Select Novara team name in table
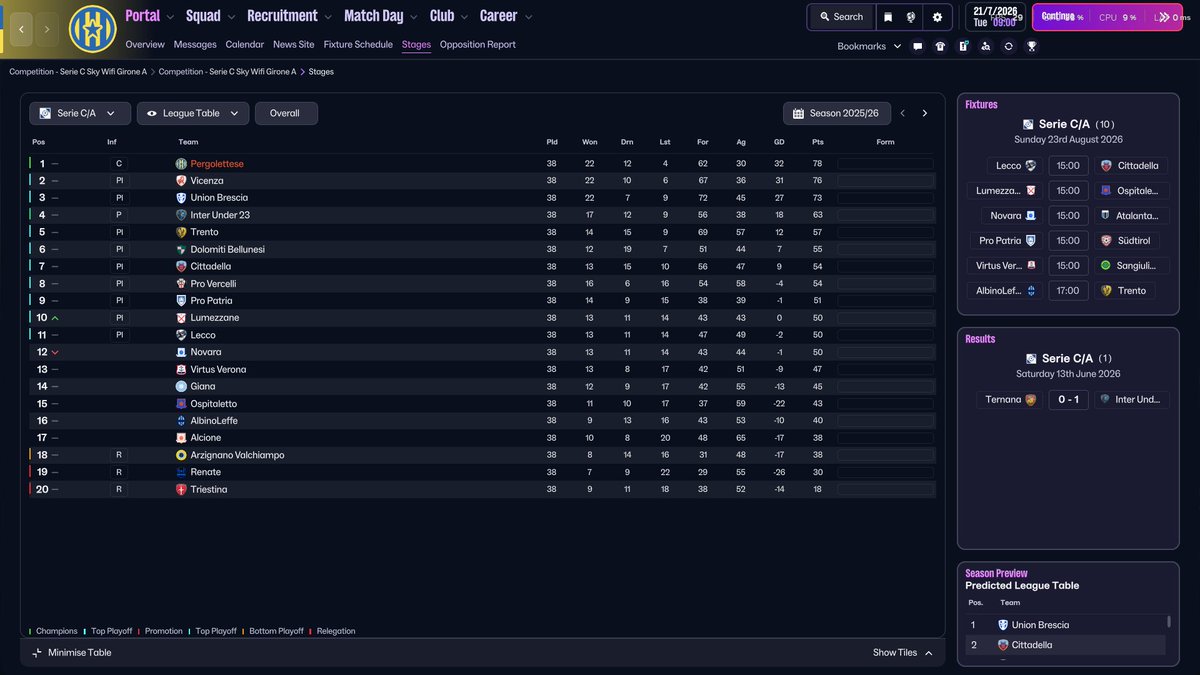The height and width of the screenshot is (675, 1200). pyautogui.click(x=206, y=352)
